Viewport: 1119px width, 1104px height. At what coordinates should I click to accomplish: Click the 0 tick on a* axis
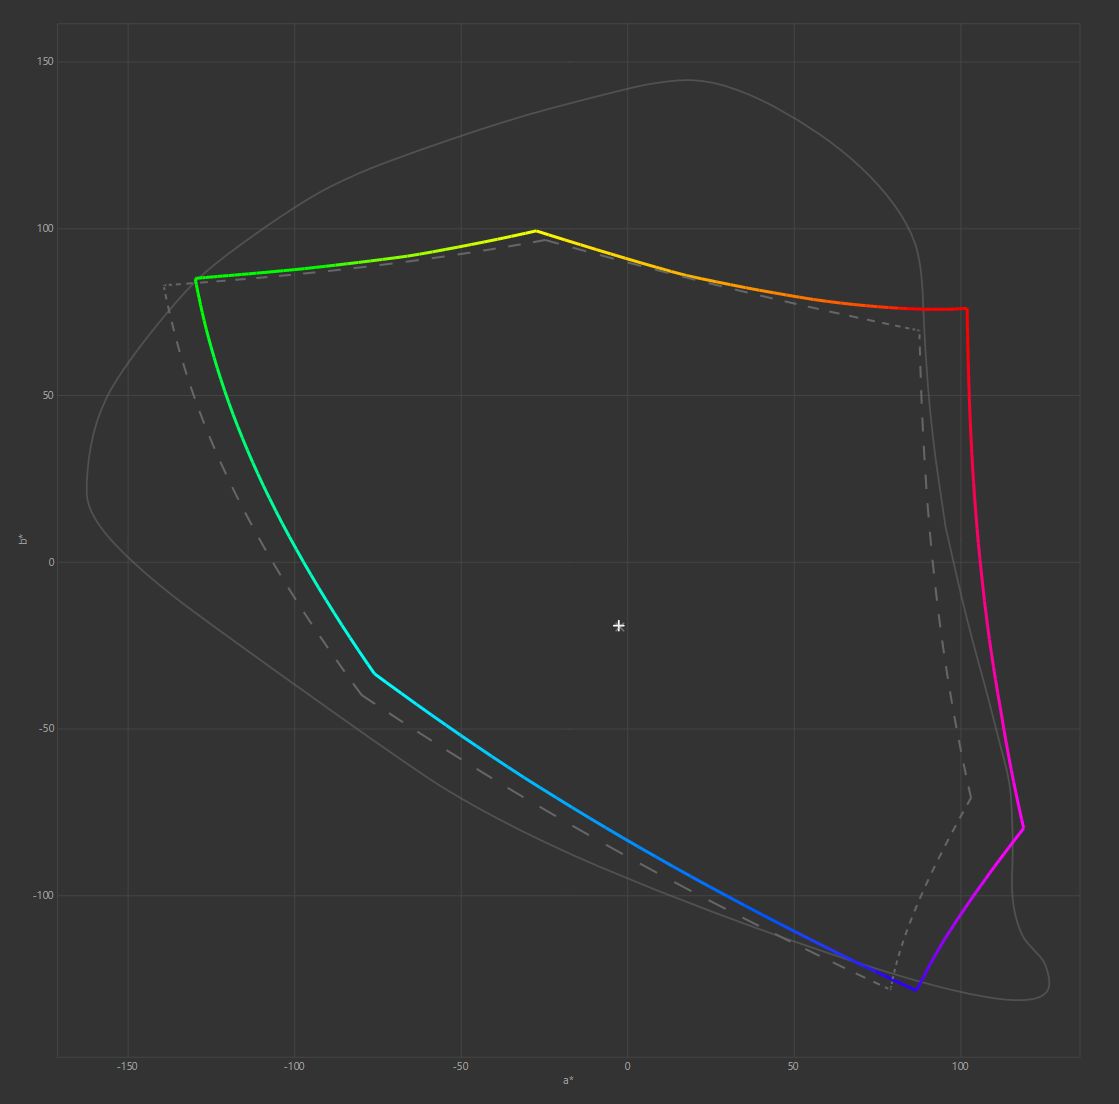click(627, 1066)
